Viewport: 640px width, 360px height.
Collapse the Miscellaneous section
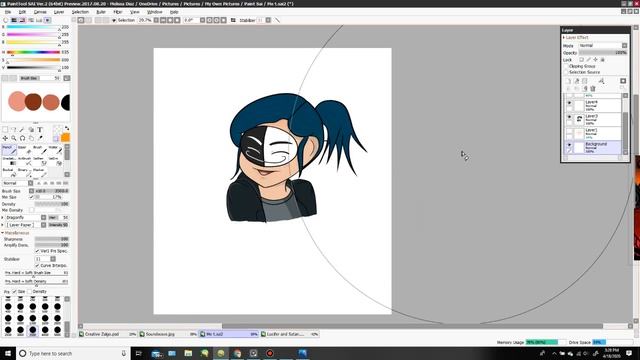(x=3, y=233)
